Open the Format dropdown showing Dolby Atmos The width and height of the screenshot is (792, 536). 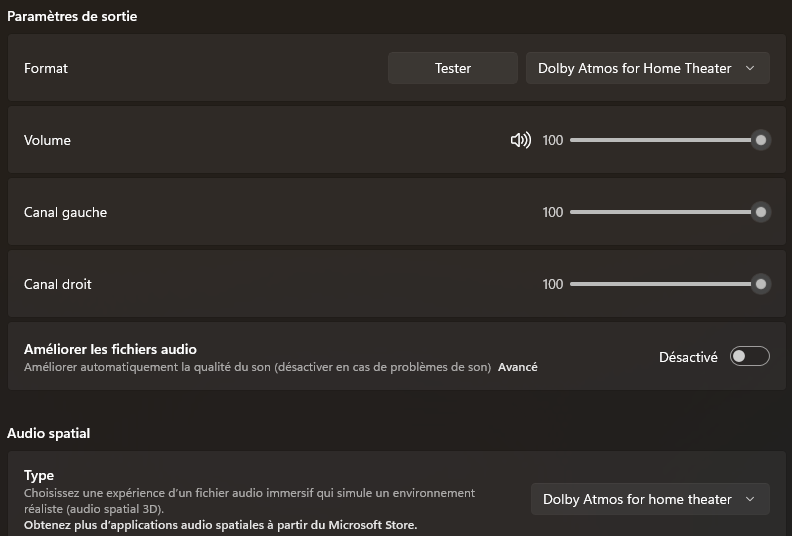[647, 68]
